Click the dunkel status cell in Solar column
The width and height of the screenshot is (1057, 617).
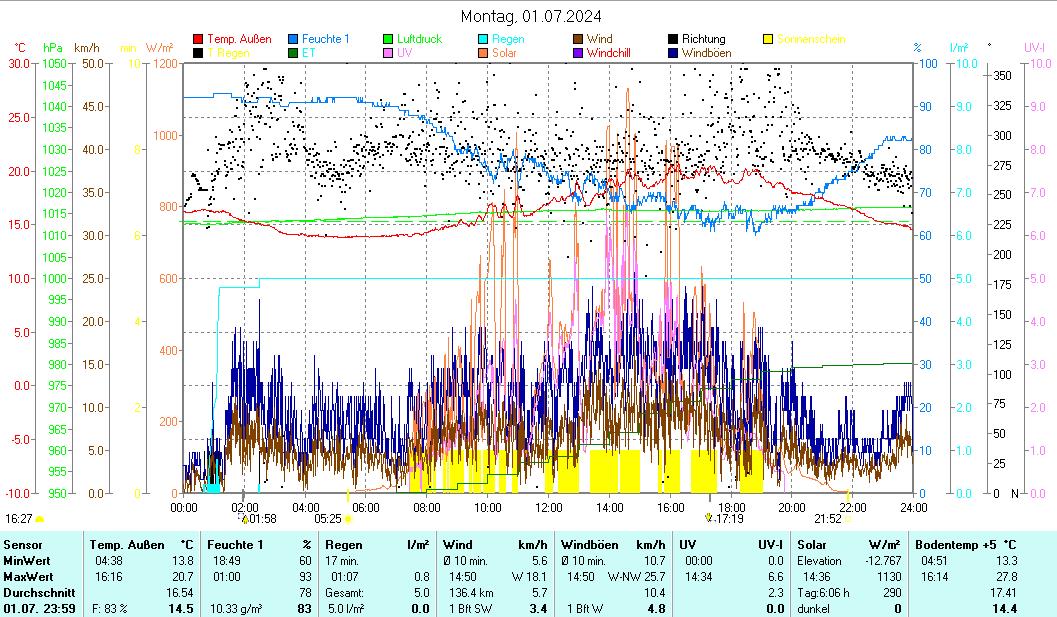point(813,609)
